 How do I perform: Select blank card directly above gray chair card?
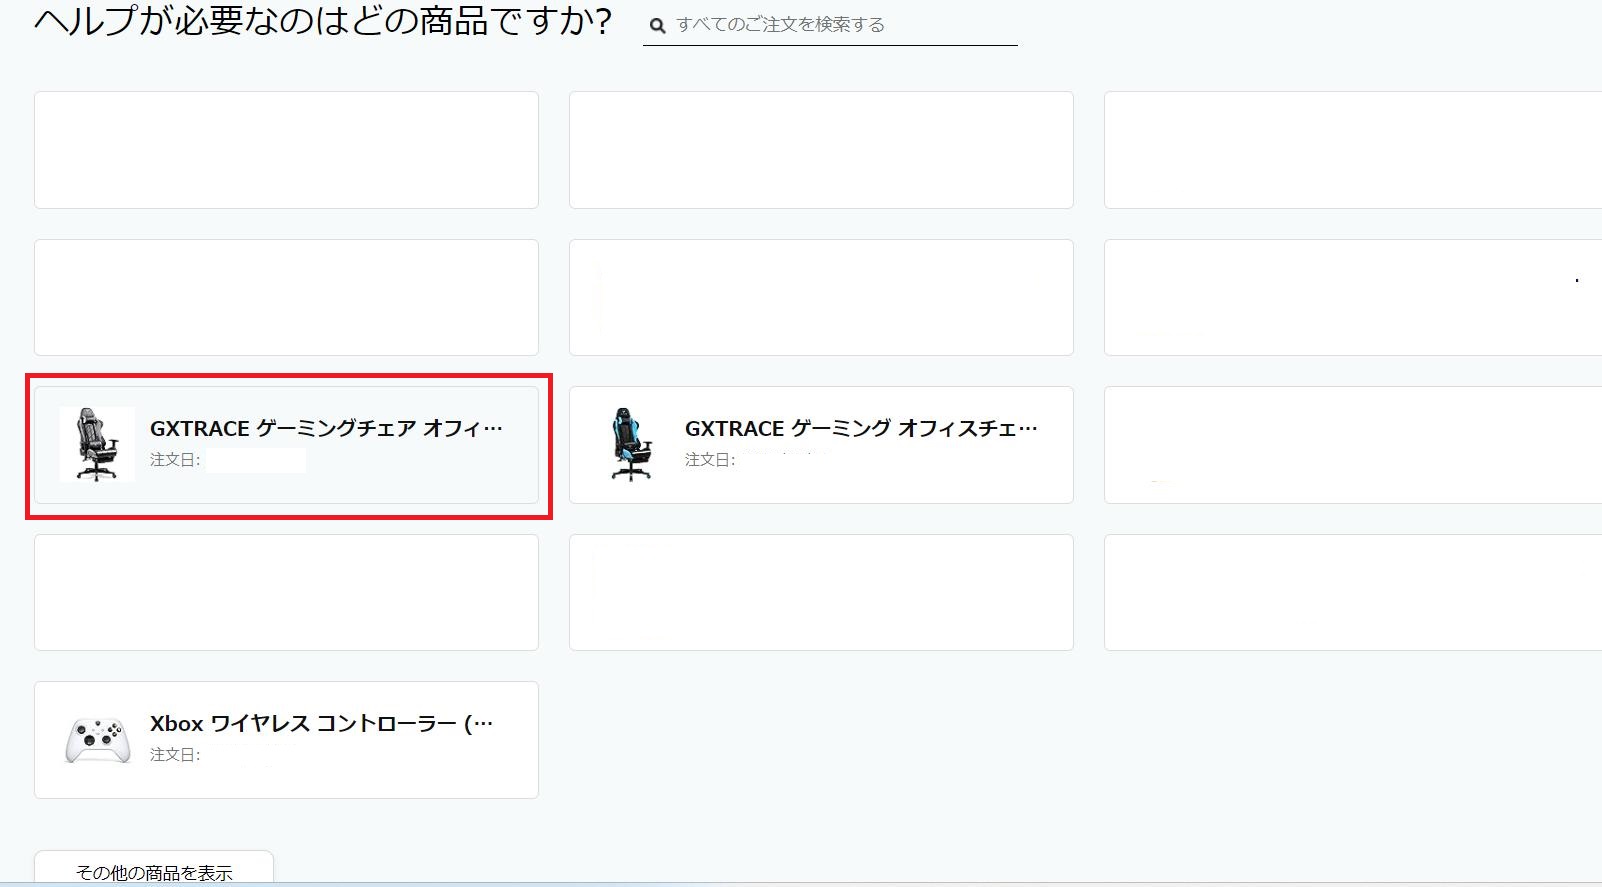286,297
